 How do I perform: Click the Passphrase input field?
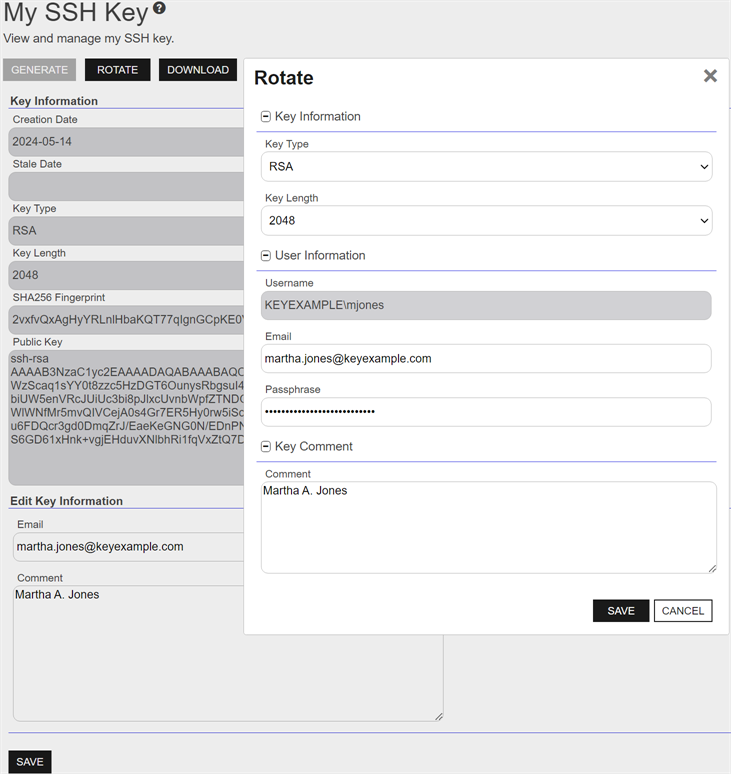[486, 412]
